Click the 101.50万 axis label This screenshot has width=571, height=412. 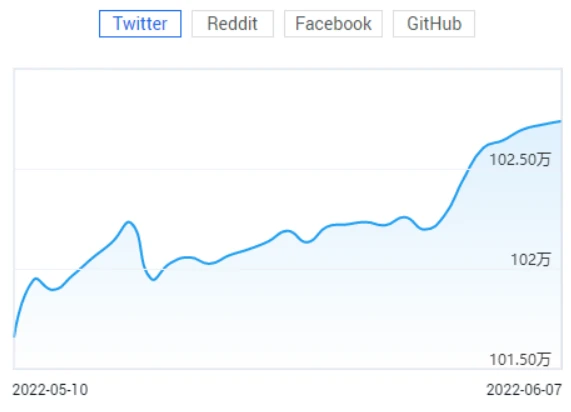[520, 360]
